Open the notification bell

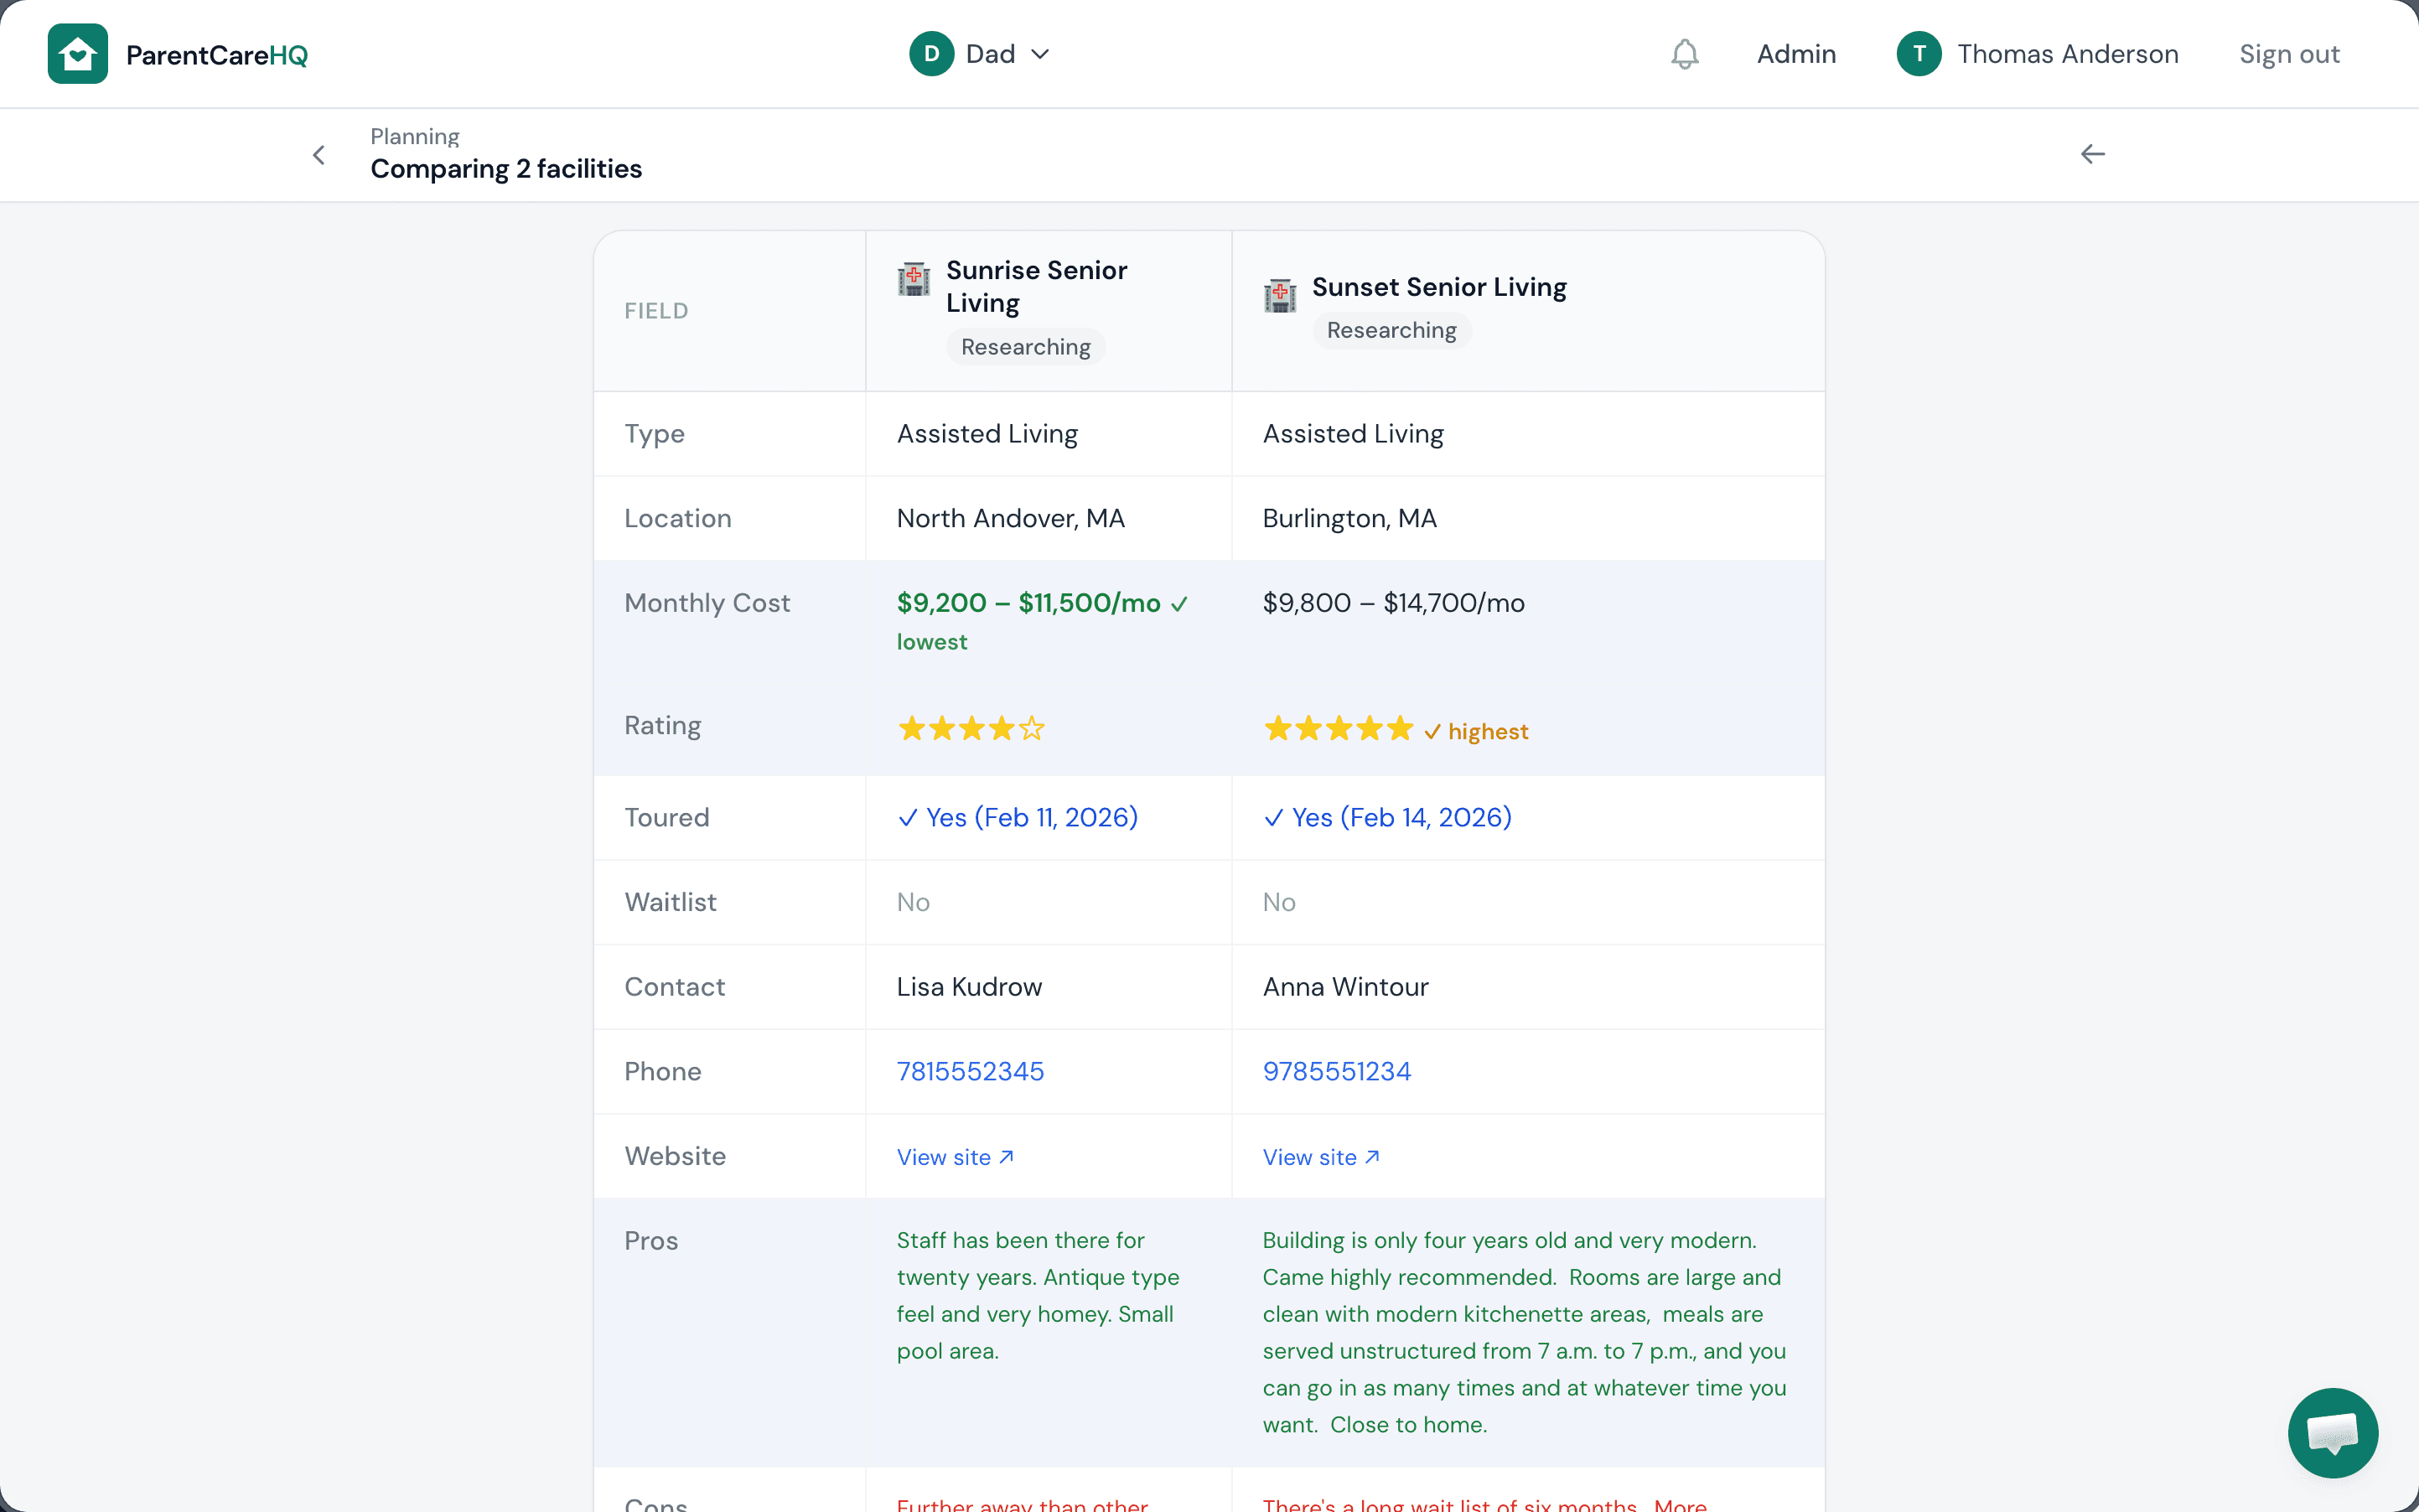(x=1684, y=54)
